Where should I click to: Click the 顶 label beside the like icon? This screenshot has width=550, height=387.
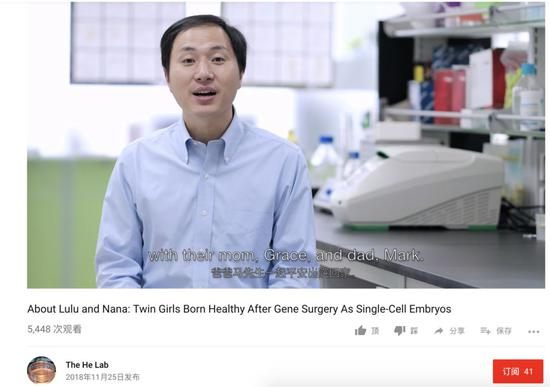[375, 331]
